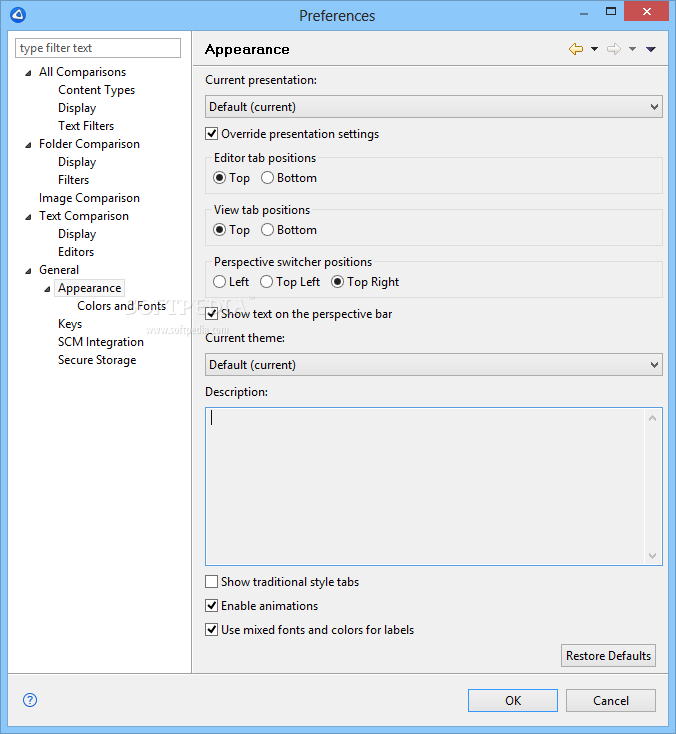Select Colors and Fonts tree item
The image size is (676, 734).
pos(122,306)
